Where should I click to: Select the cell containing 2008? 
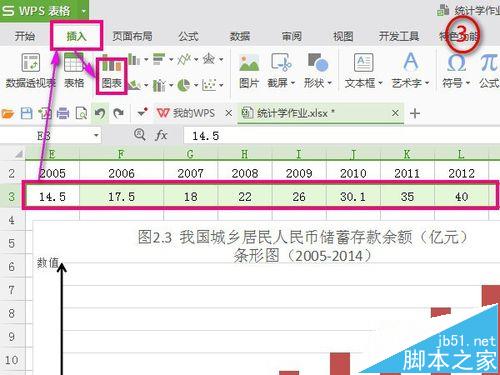pyautogui.click(x=245, y=173)
